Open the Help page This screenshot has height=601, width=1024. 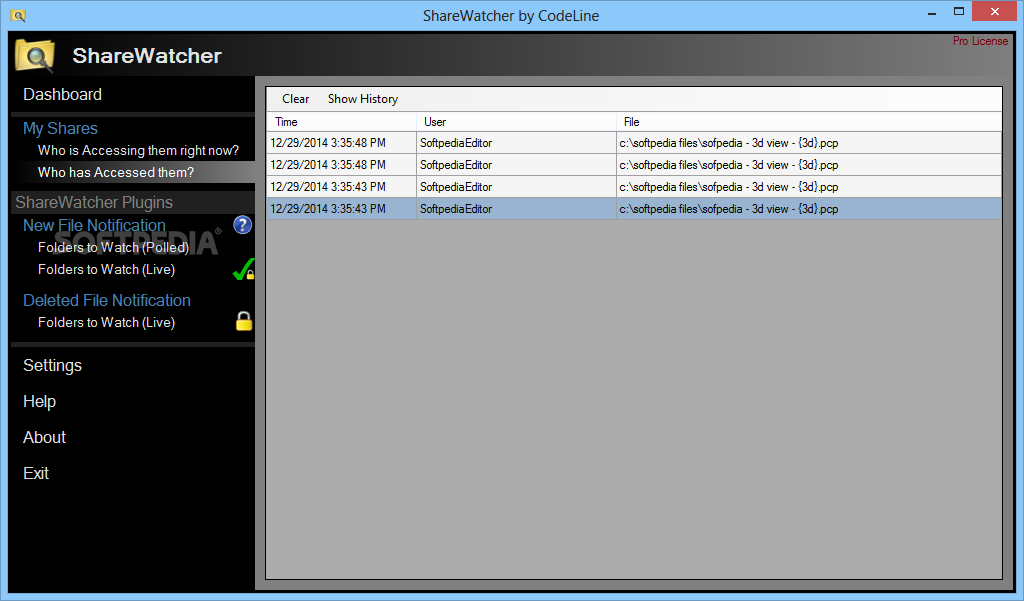(x=39, y=401)
